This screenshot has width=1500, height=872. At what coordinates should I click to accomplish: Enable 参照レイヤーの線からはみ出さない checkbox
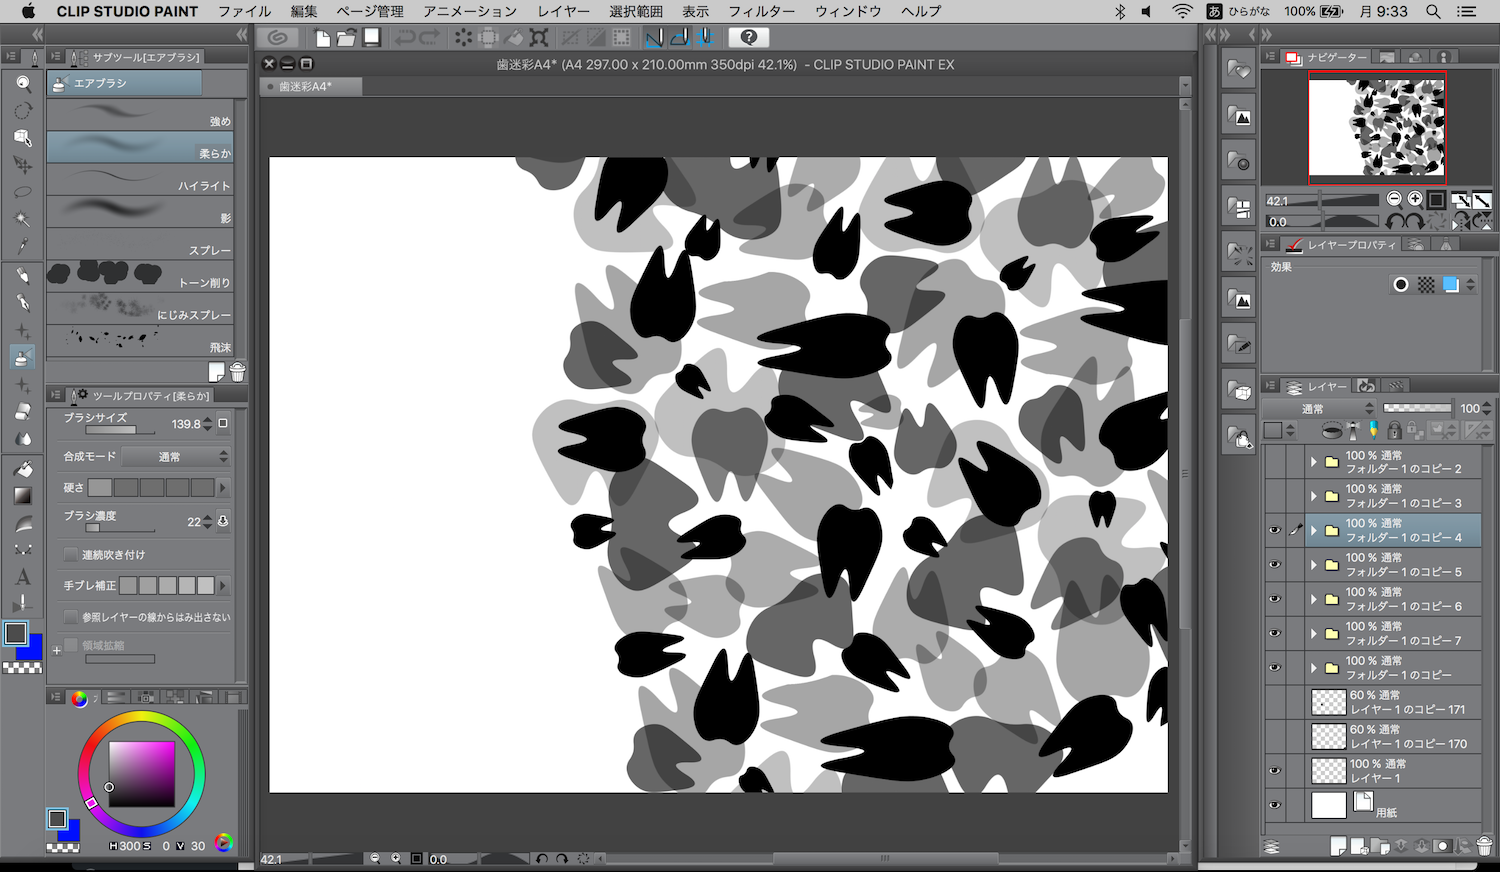[x=70, y=617]
